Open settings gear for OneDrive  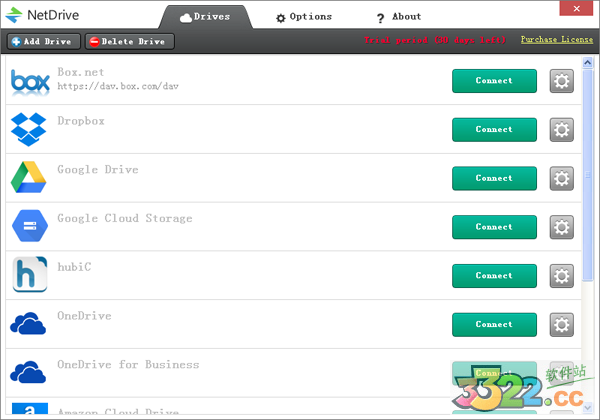pos(561,325)
